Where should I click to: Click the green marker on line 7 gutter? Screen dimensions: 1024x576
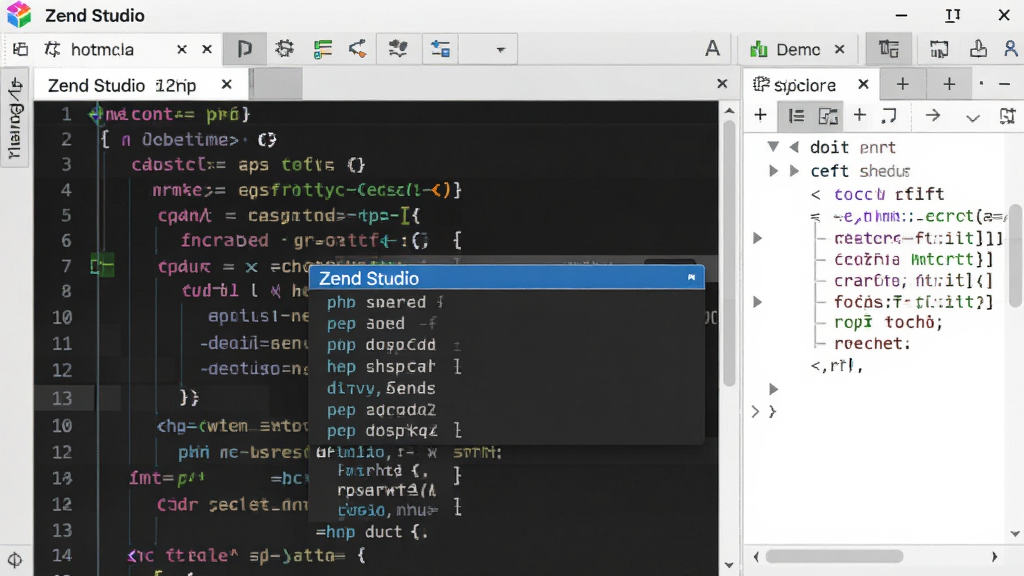click(102, 266)
